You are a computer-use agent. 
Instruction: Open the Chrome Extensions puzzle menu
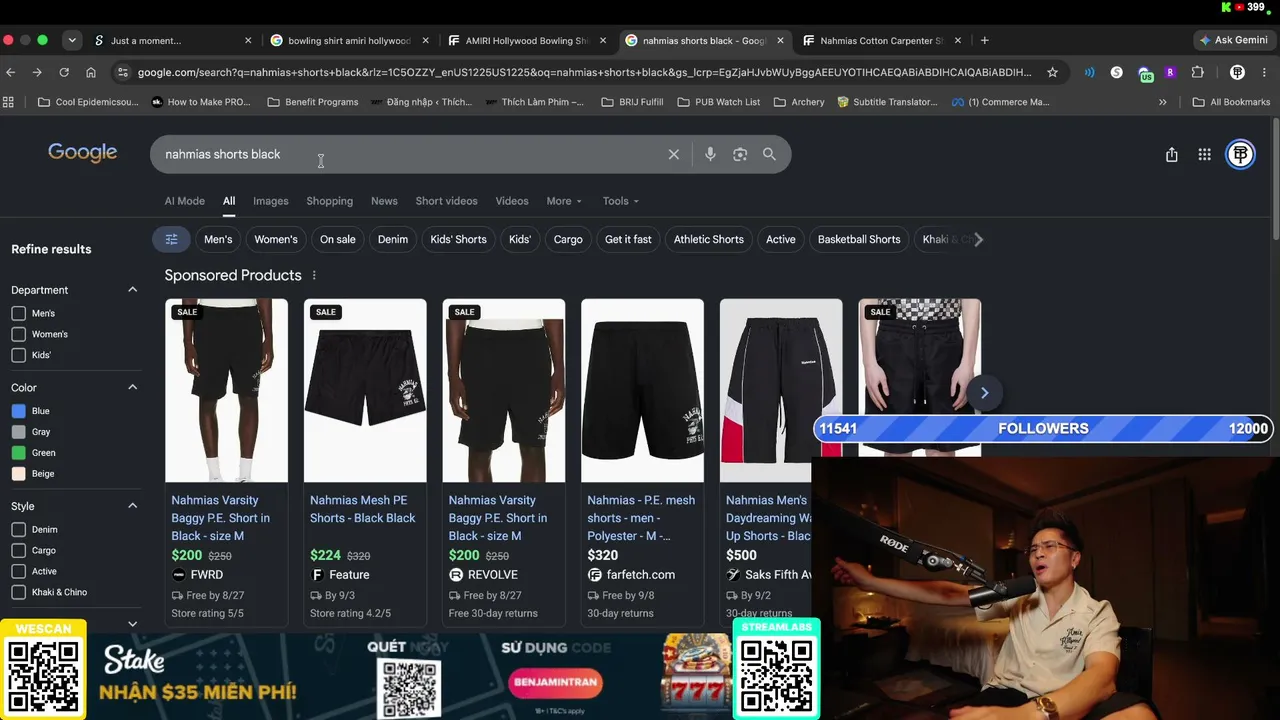[1198, 72]
